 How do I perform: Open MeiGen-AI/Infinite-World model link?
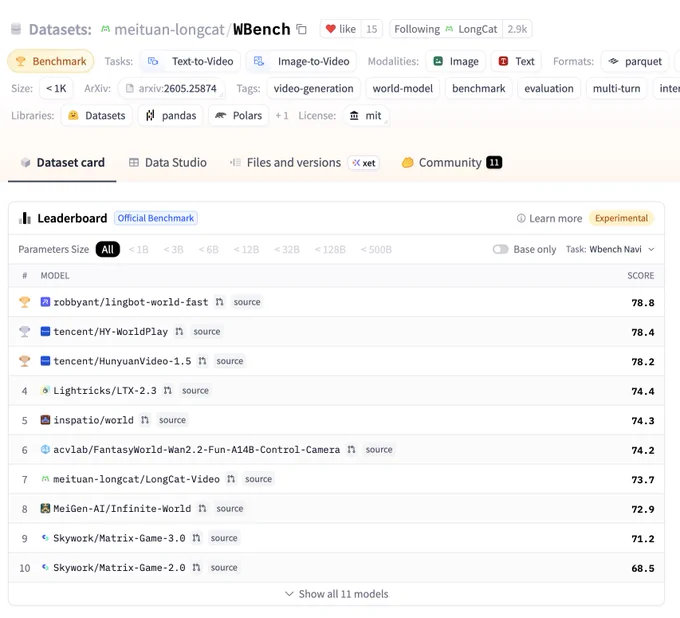122,508
